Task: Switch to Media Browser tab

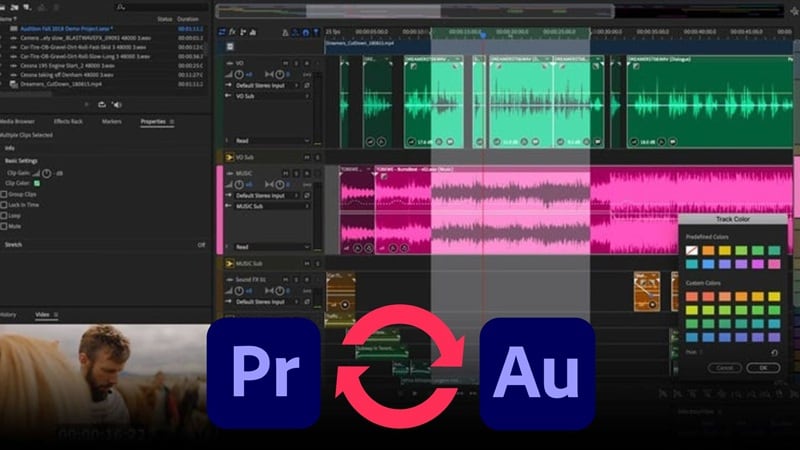Action: [17, 121]
